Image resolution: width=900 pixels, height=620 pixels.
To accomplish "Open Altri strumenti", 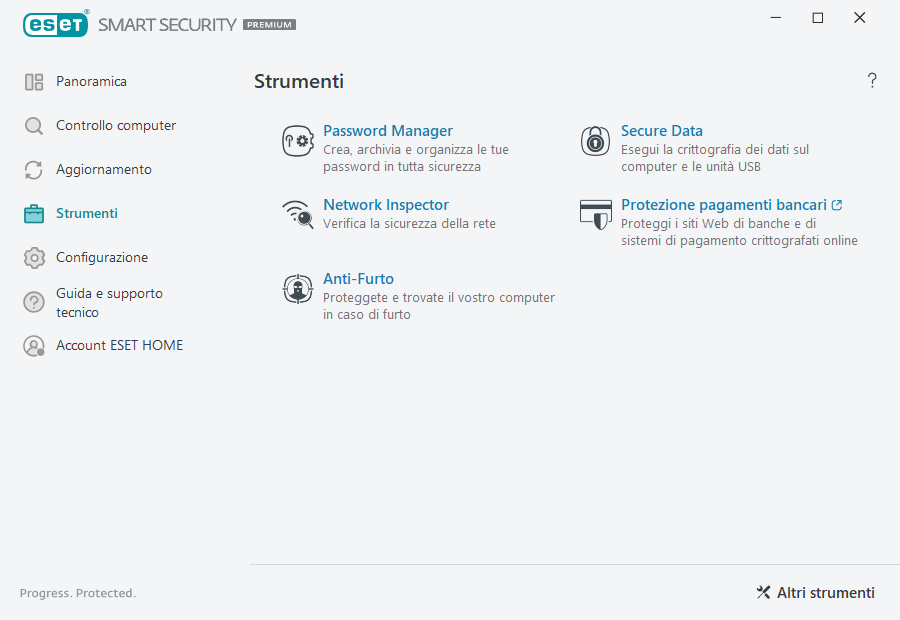I will (815, 592).
